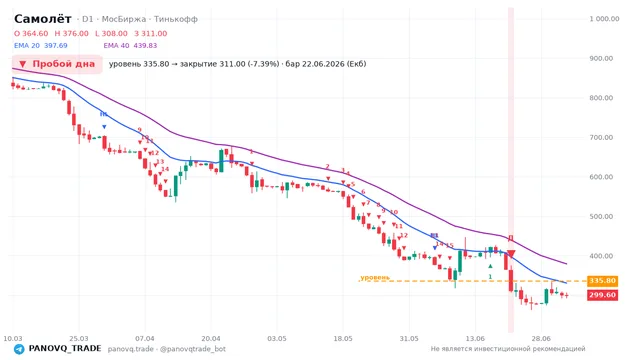This screenshot has width=640, height=360.
Task: Click the 13.06 date axis label
Action: tap(475, 339)
